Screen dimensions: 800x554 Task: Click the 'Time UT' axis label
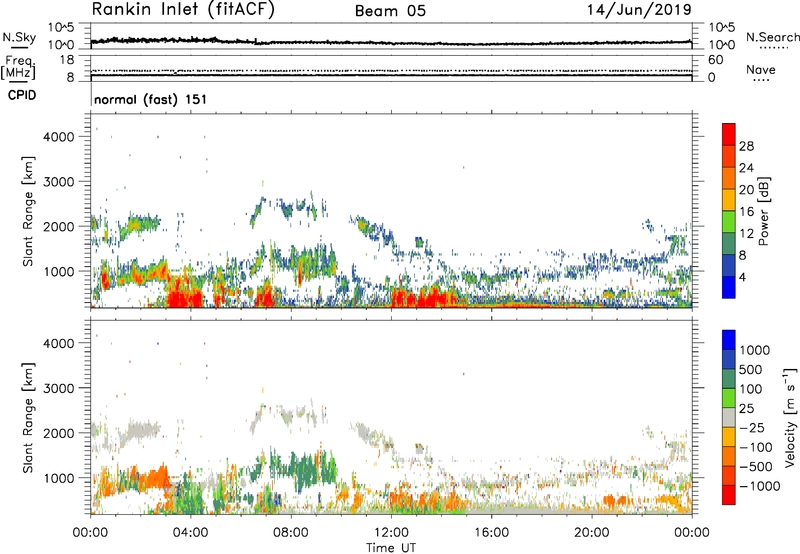pyautogui.click(x=391, y=548)
